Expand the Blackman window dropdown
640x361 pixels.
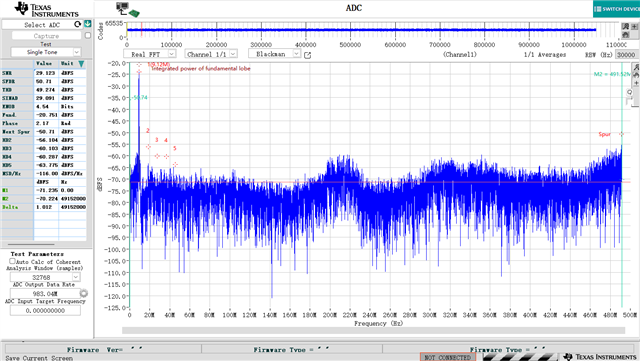click(x=274, y=53)
